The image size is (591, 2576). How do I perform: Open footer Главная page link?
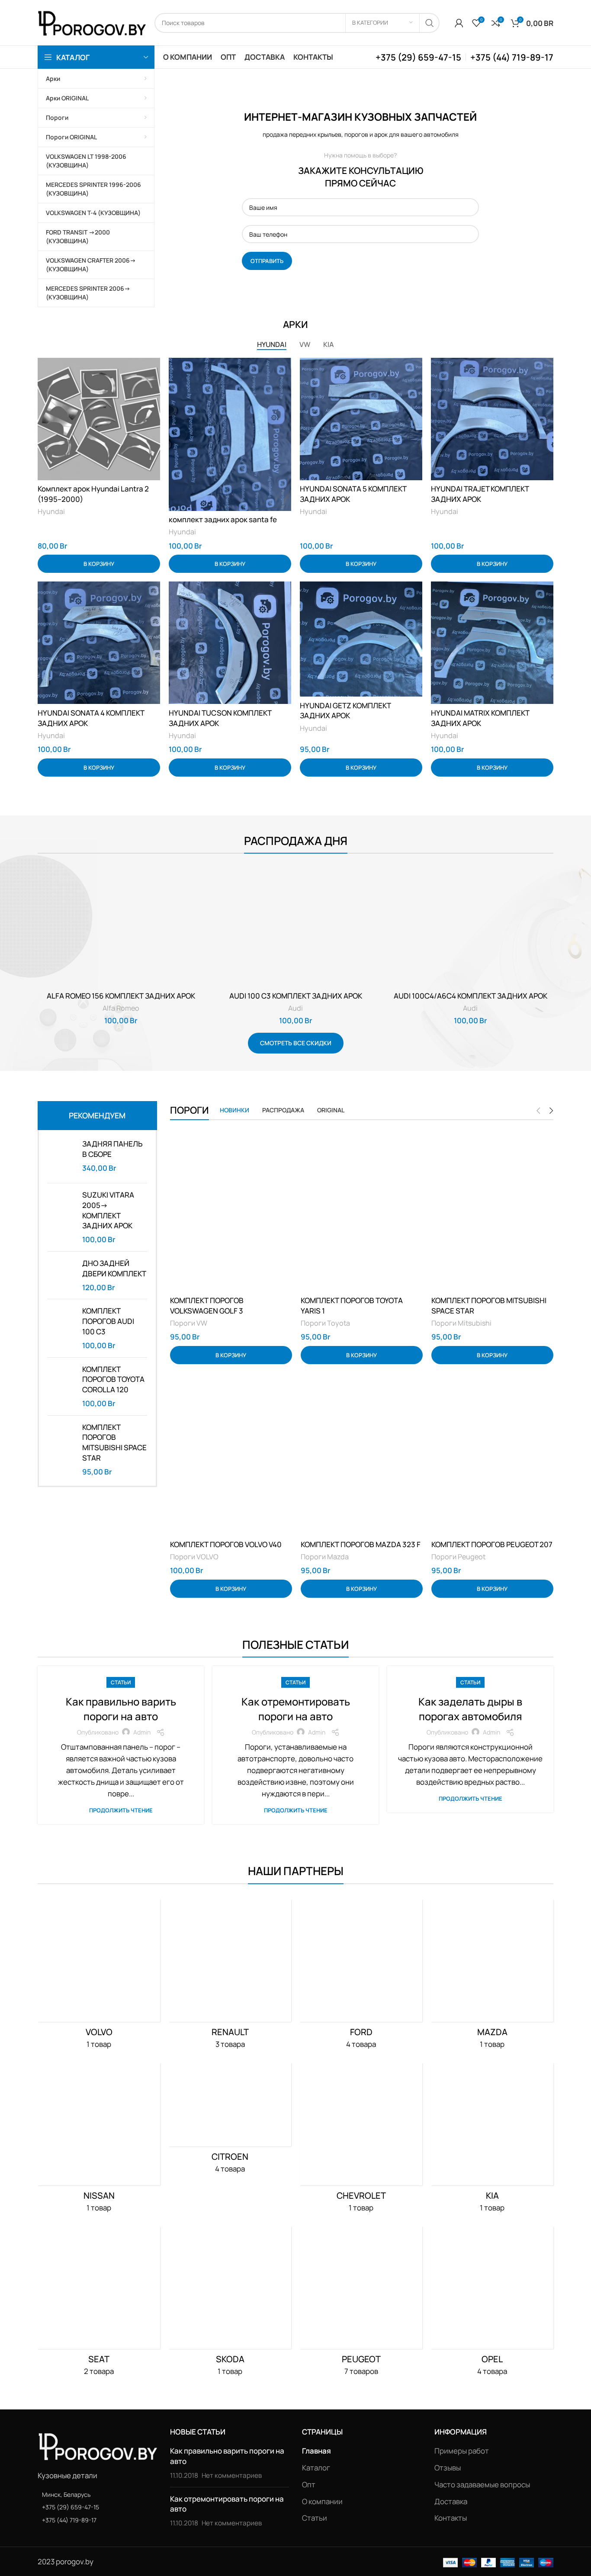tap(316, 2451)
